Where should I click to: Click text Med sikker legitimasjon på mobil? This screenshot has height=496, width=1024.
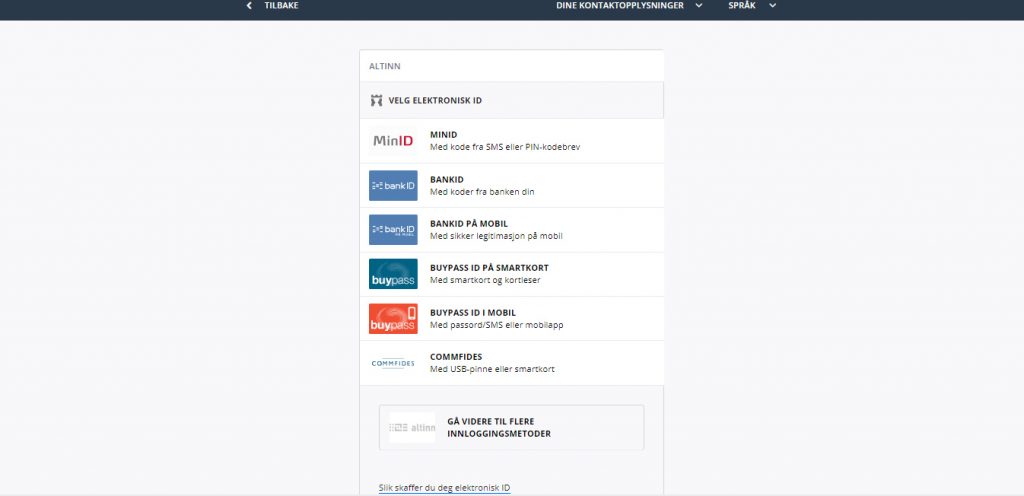[496, 236]
